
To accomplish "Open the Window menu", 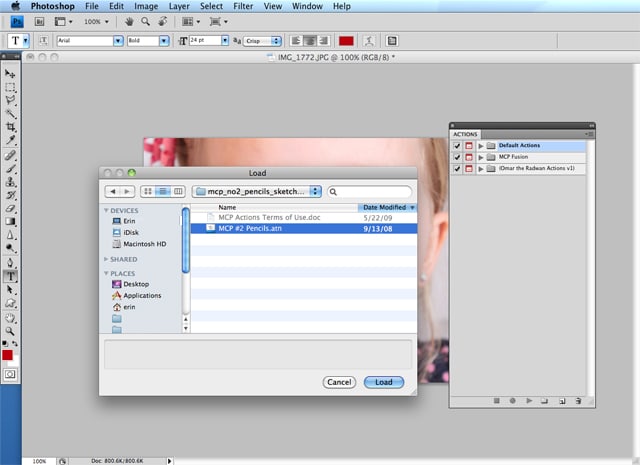I will coord(307,6).
